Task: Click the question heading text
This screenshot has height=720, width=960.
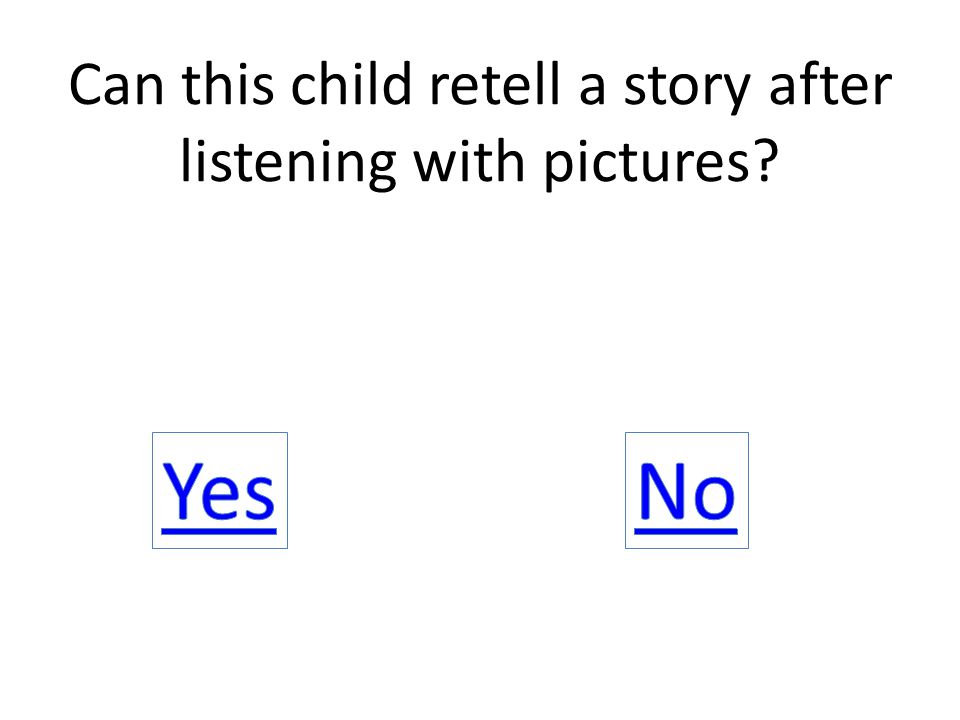Action: (480, 124)
